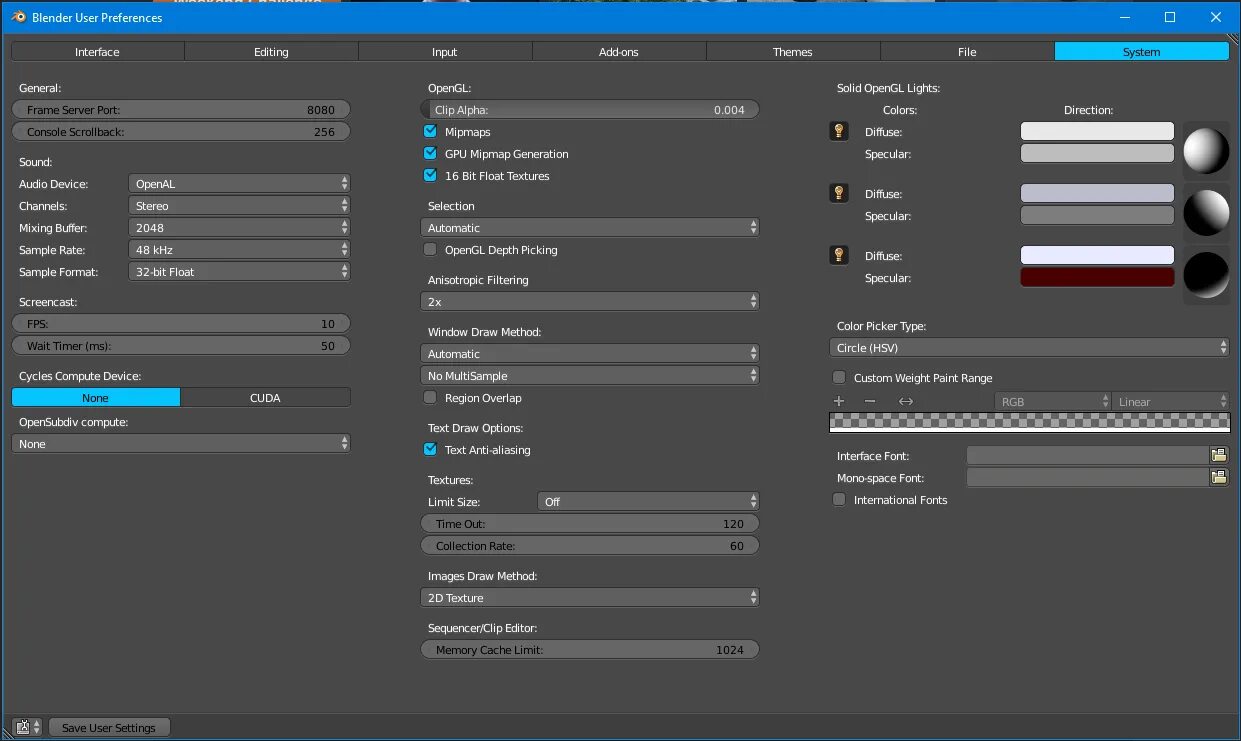The image size is (1241, 741).
Task: Switch to the Interface tab
Action: (x=97, y=51)
